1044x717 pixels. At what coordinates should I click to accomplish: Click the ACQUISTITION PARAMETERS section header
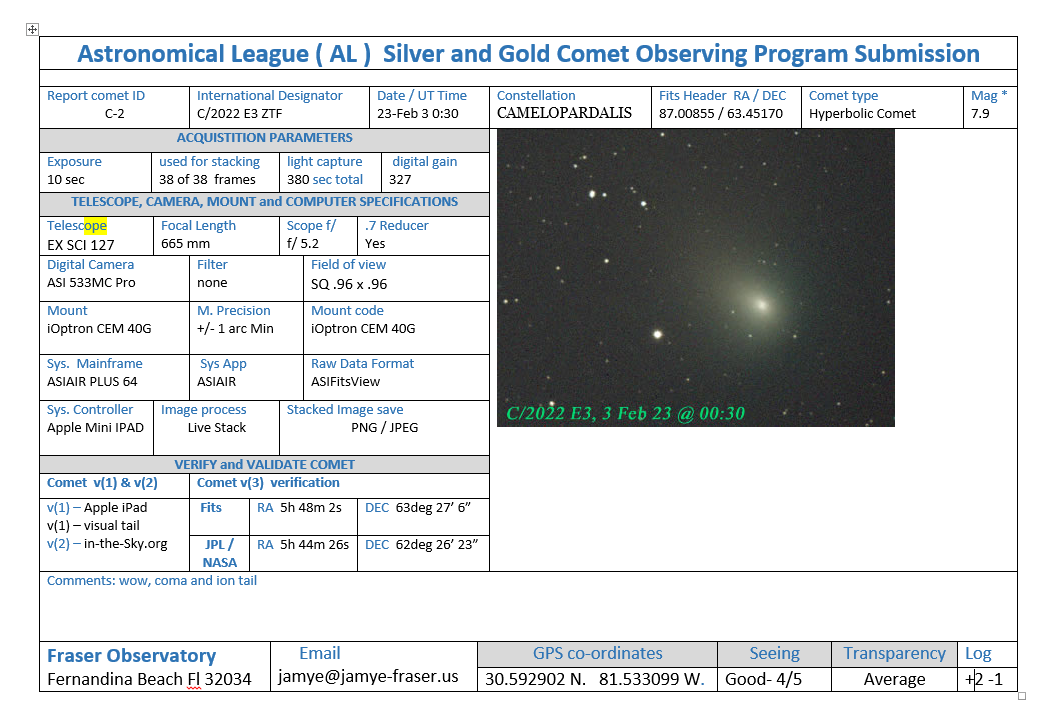264,138
